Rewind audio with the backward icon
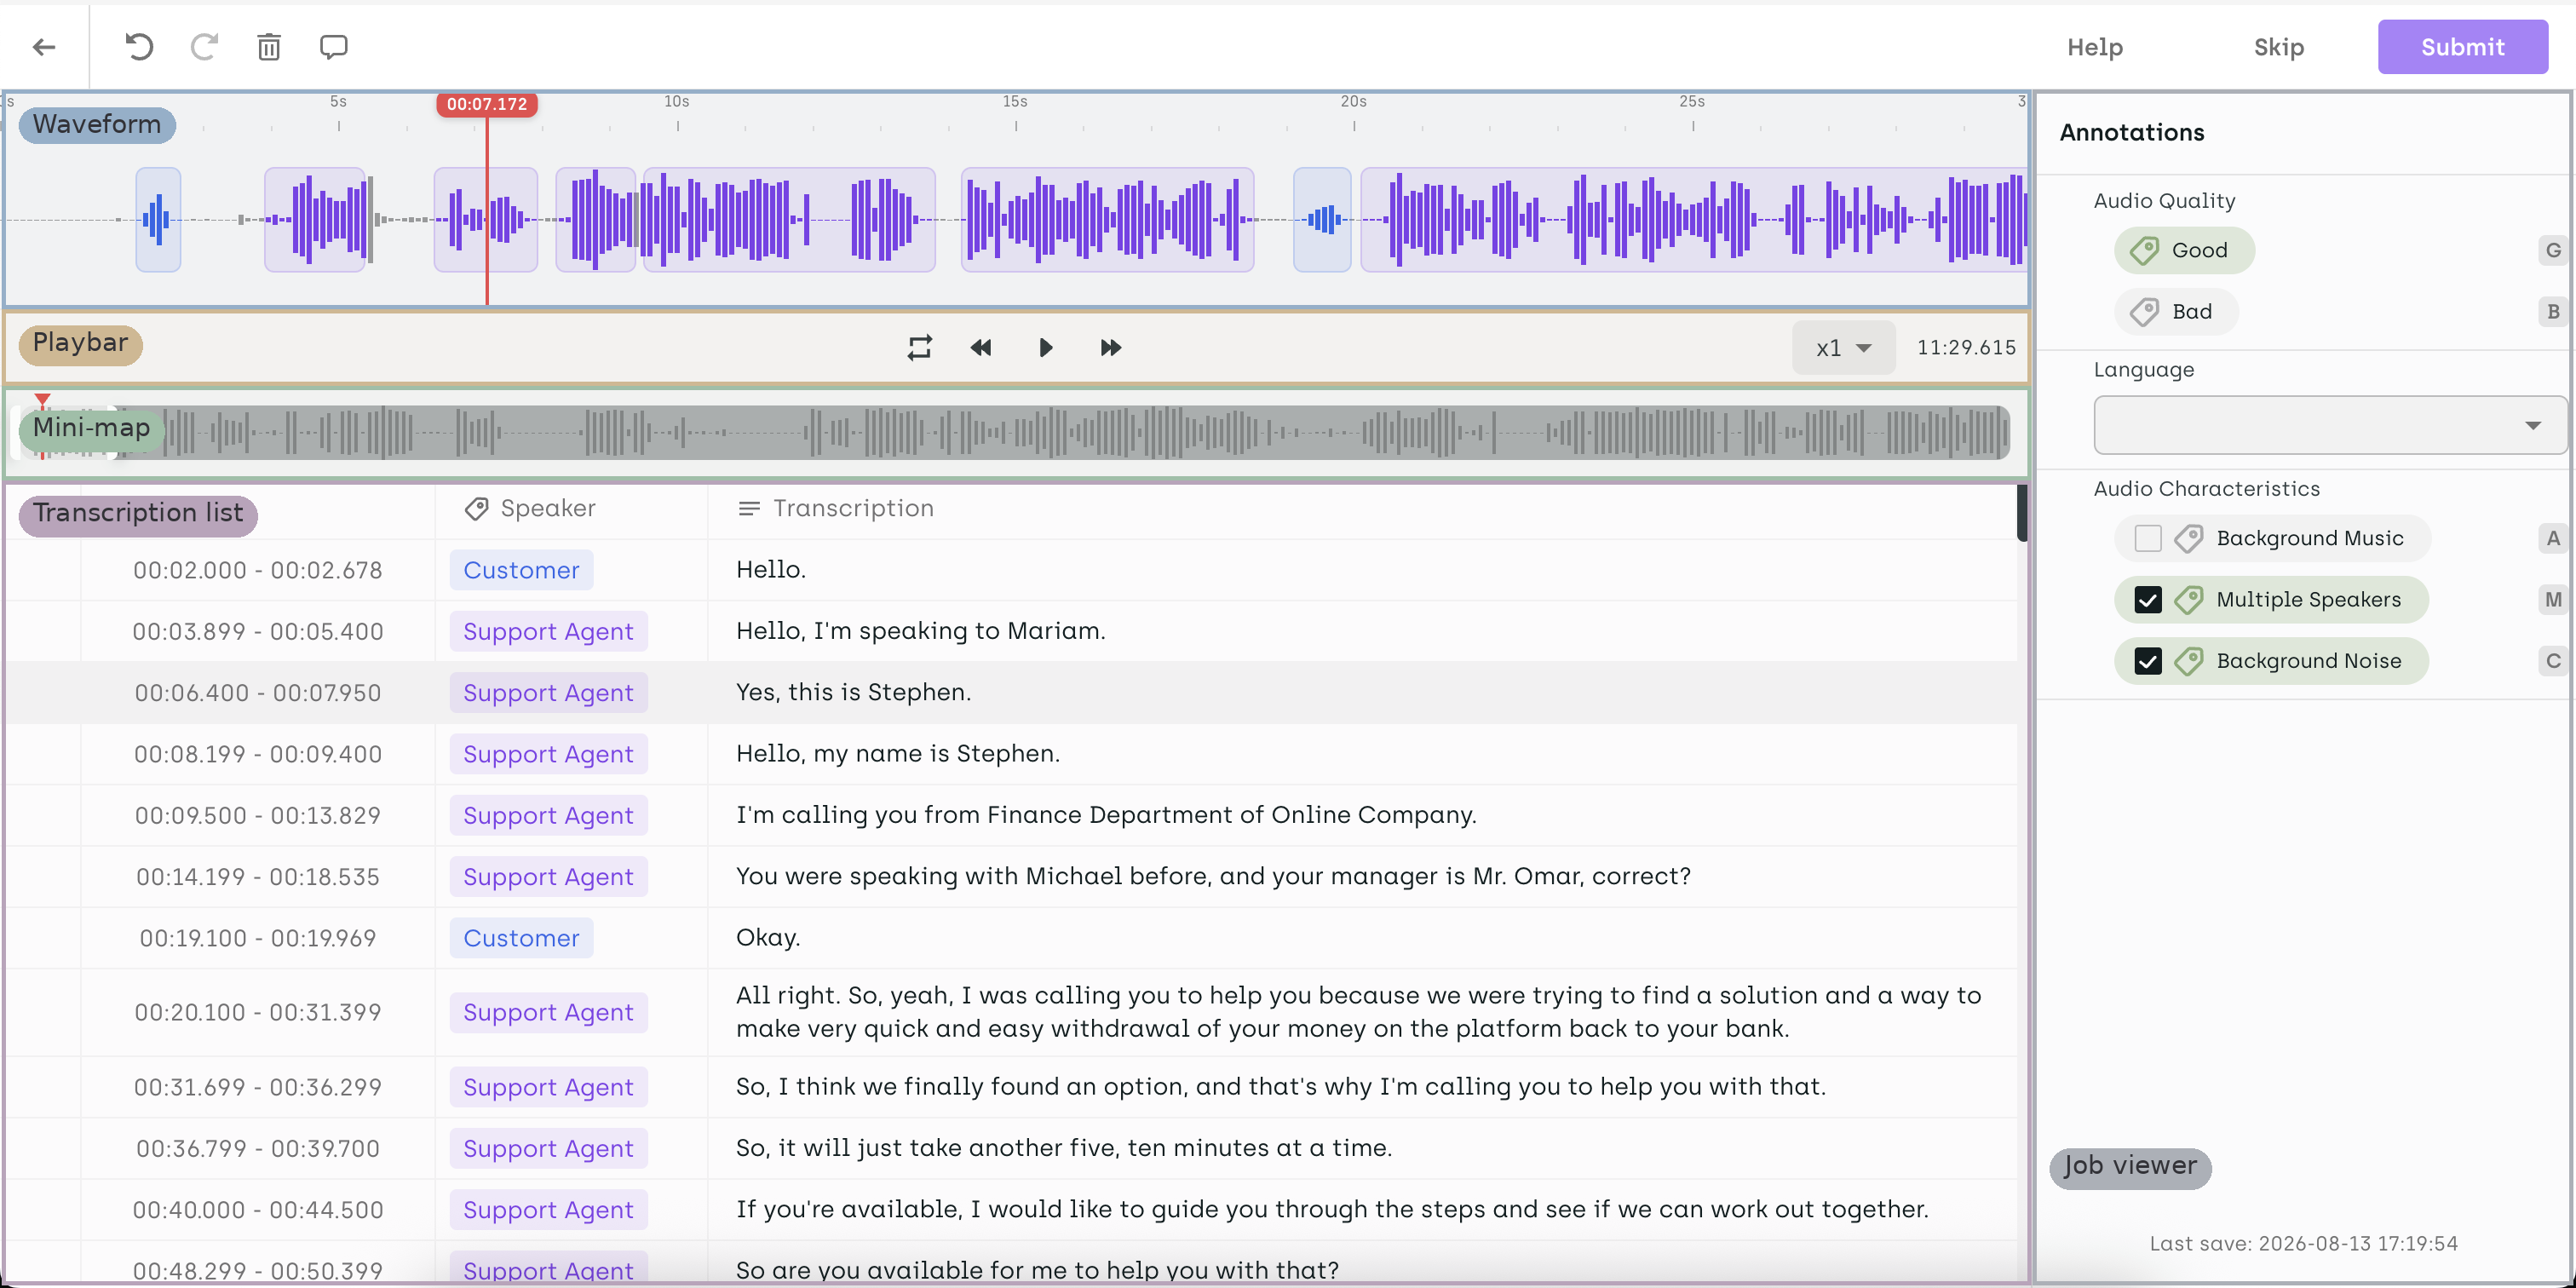Viewport: 2576px width, 1288px height. click(x=981, y=348)
